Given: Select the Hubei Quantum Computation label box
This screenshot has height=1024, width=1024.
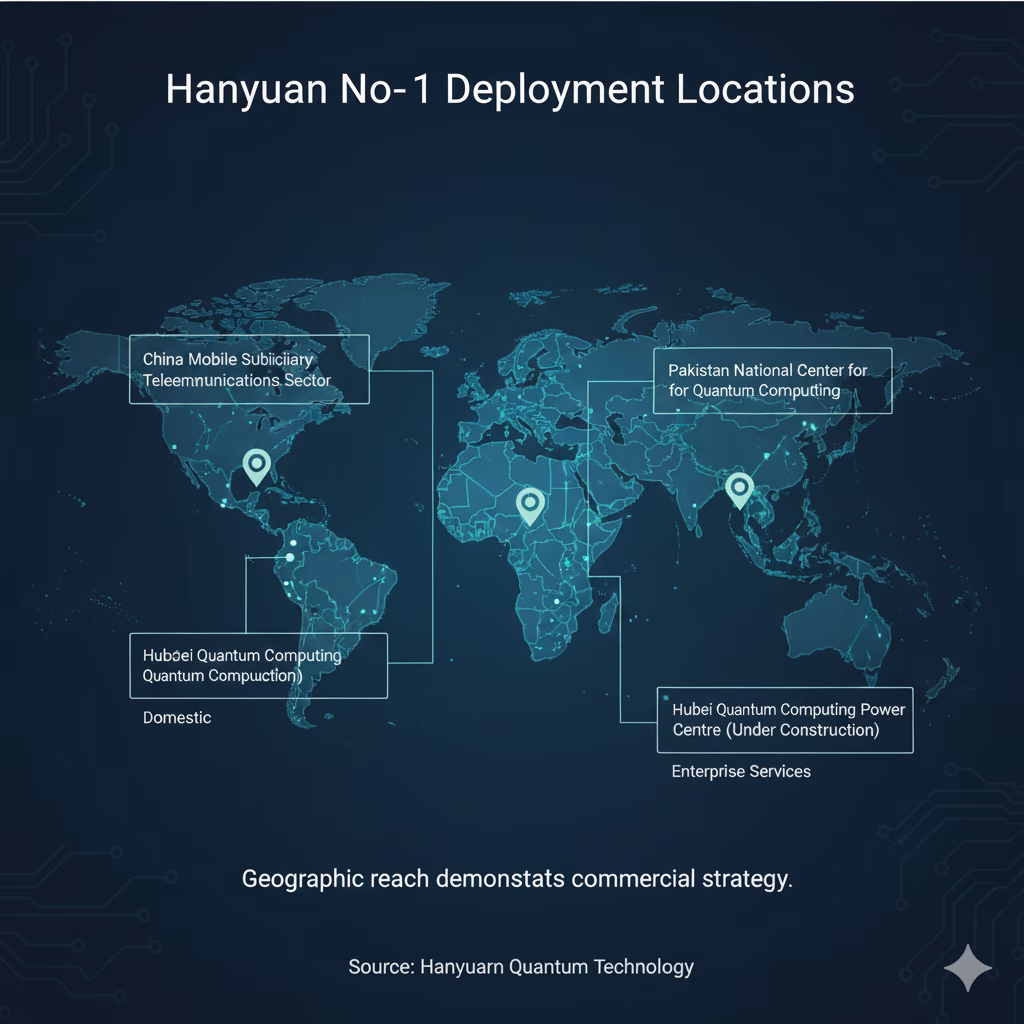Looking at the screenshot, I should coord(258,666).
